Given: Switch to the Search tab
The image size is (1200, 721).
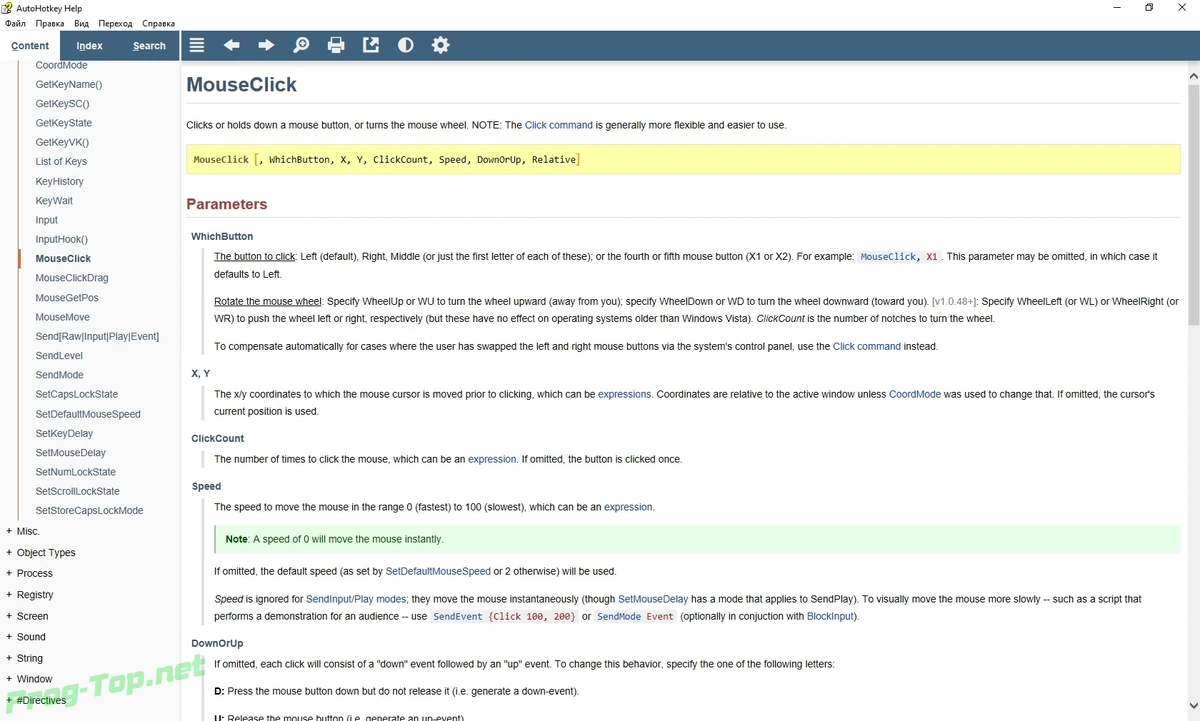Looking at the screenshot, I should [x=149, y=45].
